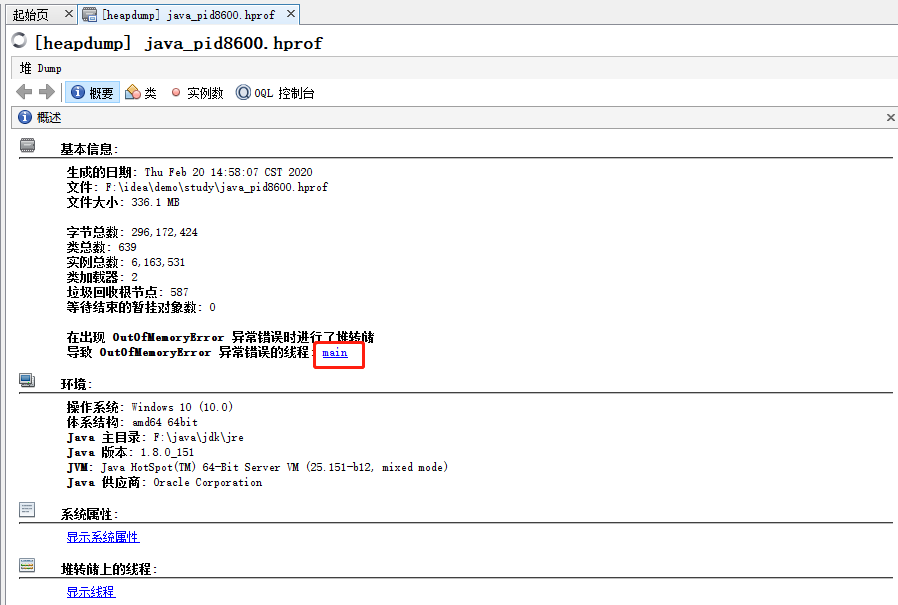Click the 堆转储上的线程 section icon
The image size is (898, 605).
[27, 565]
